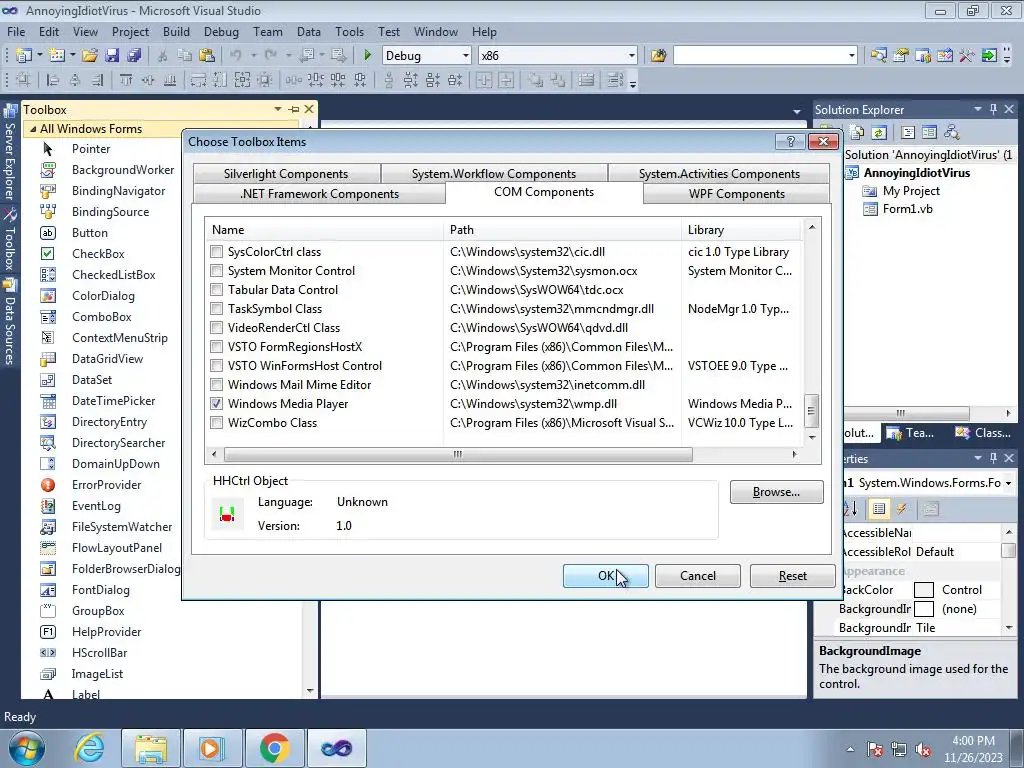Uncheck the Windows Media Player checkbox
1024x768 pixels.
tap(216, 404)
